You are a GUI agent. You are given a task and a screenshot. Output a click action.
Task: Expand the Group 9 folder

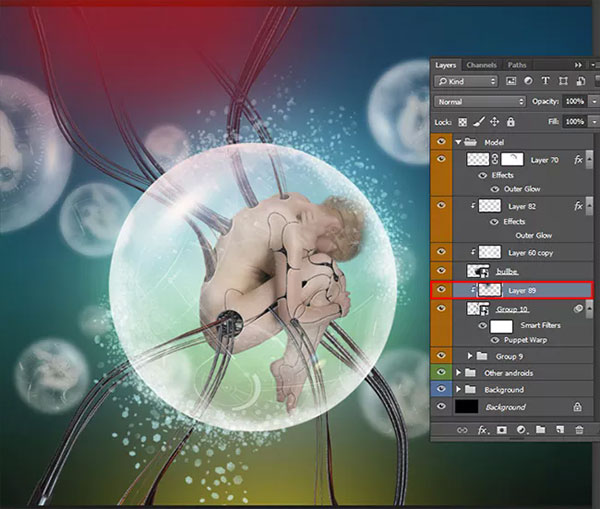[470, 356]
